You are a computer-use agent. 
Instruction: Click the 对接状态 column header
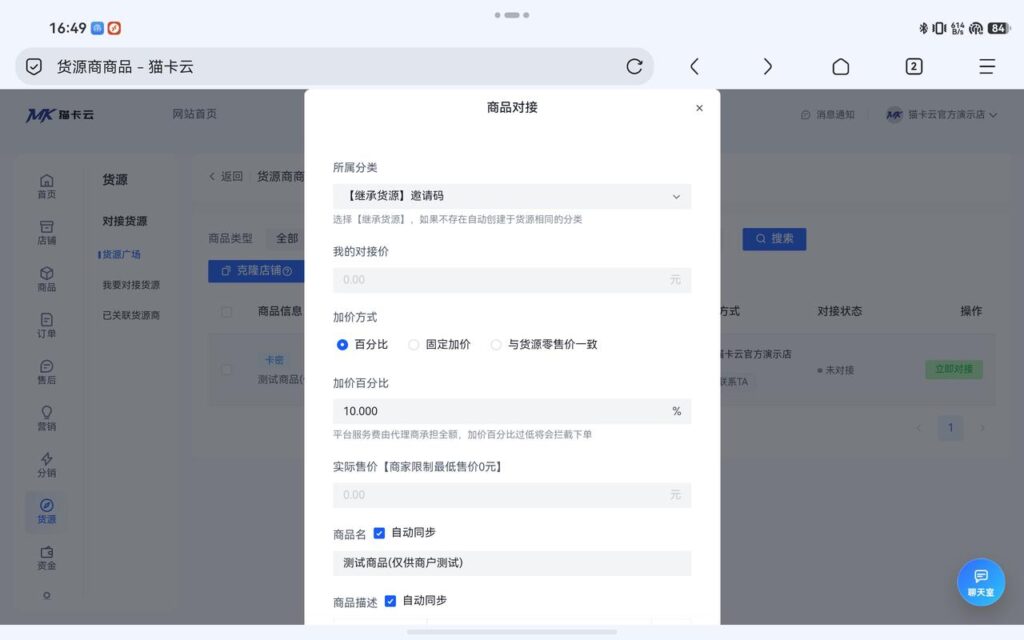[839, 311]
